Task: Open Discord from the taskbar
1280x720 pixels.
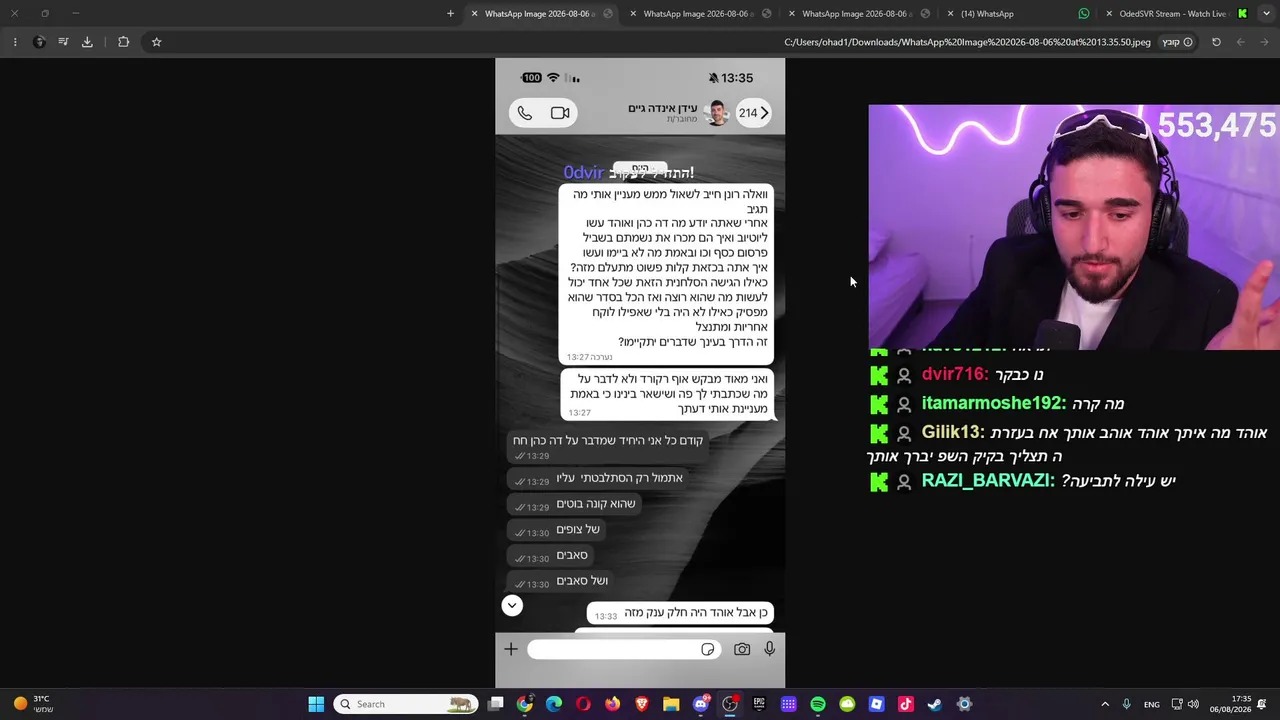Action: pyautogui.click(x=701, y=704)
